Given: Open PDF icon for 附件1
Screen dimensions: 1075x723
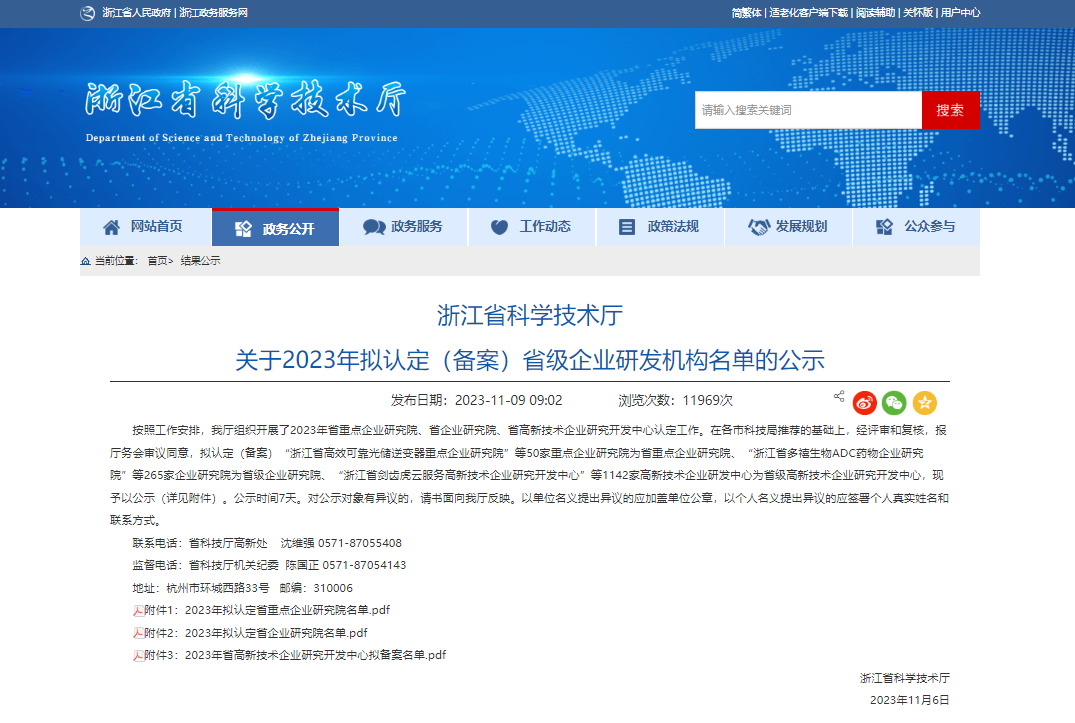Looking at the screenshot, I should [x=138, y=610].
